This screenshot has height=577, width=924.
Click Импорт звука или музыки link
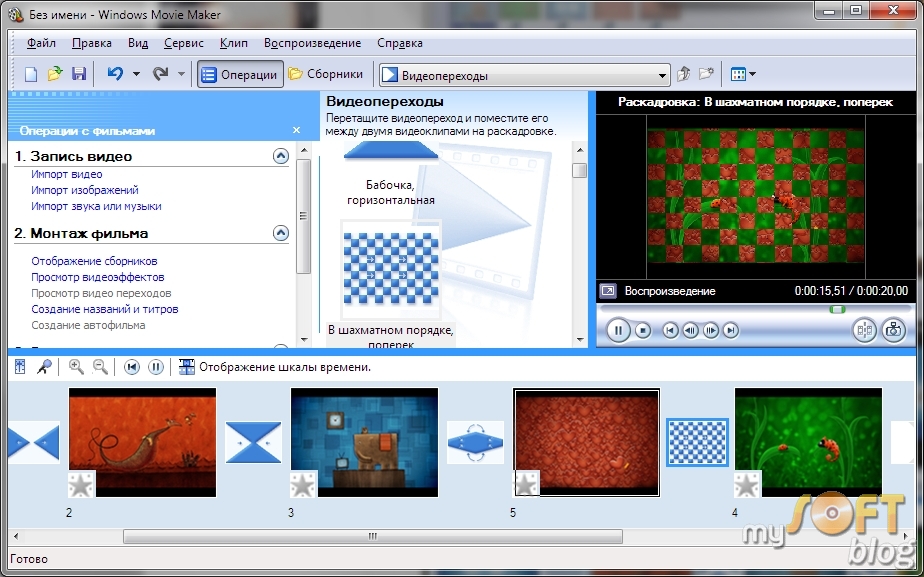click(x=96, y=206)
